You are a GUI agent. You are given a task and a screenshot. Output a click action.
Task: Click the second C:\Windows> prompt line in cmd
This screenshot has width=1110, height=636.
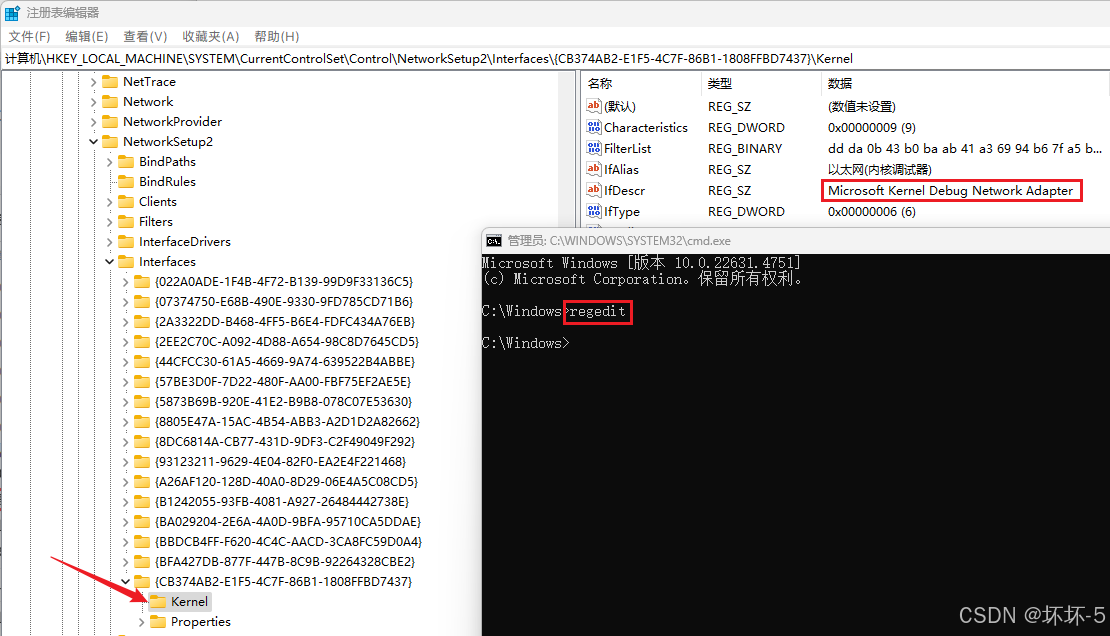tap(525, 343)
